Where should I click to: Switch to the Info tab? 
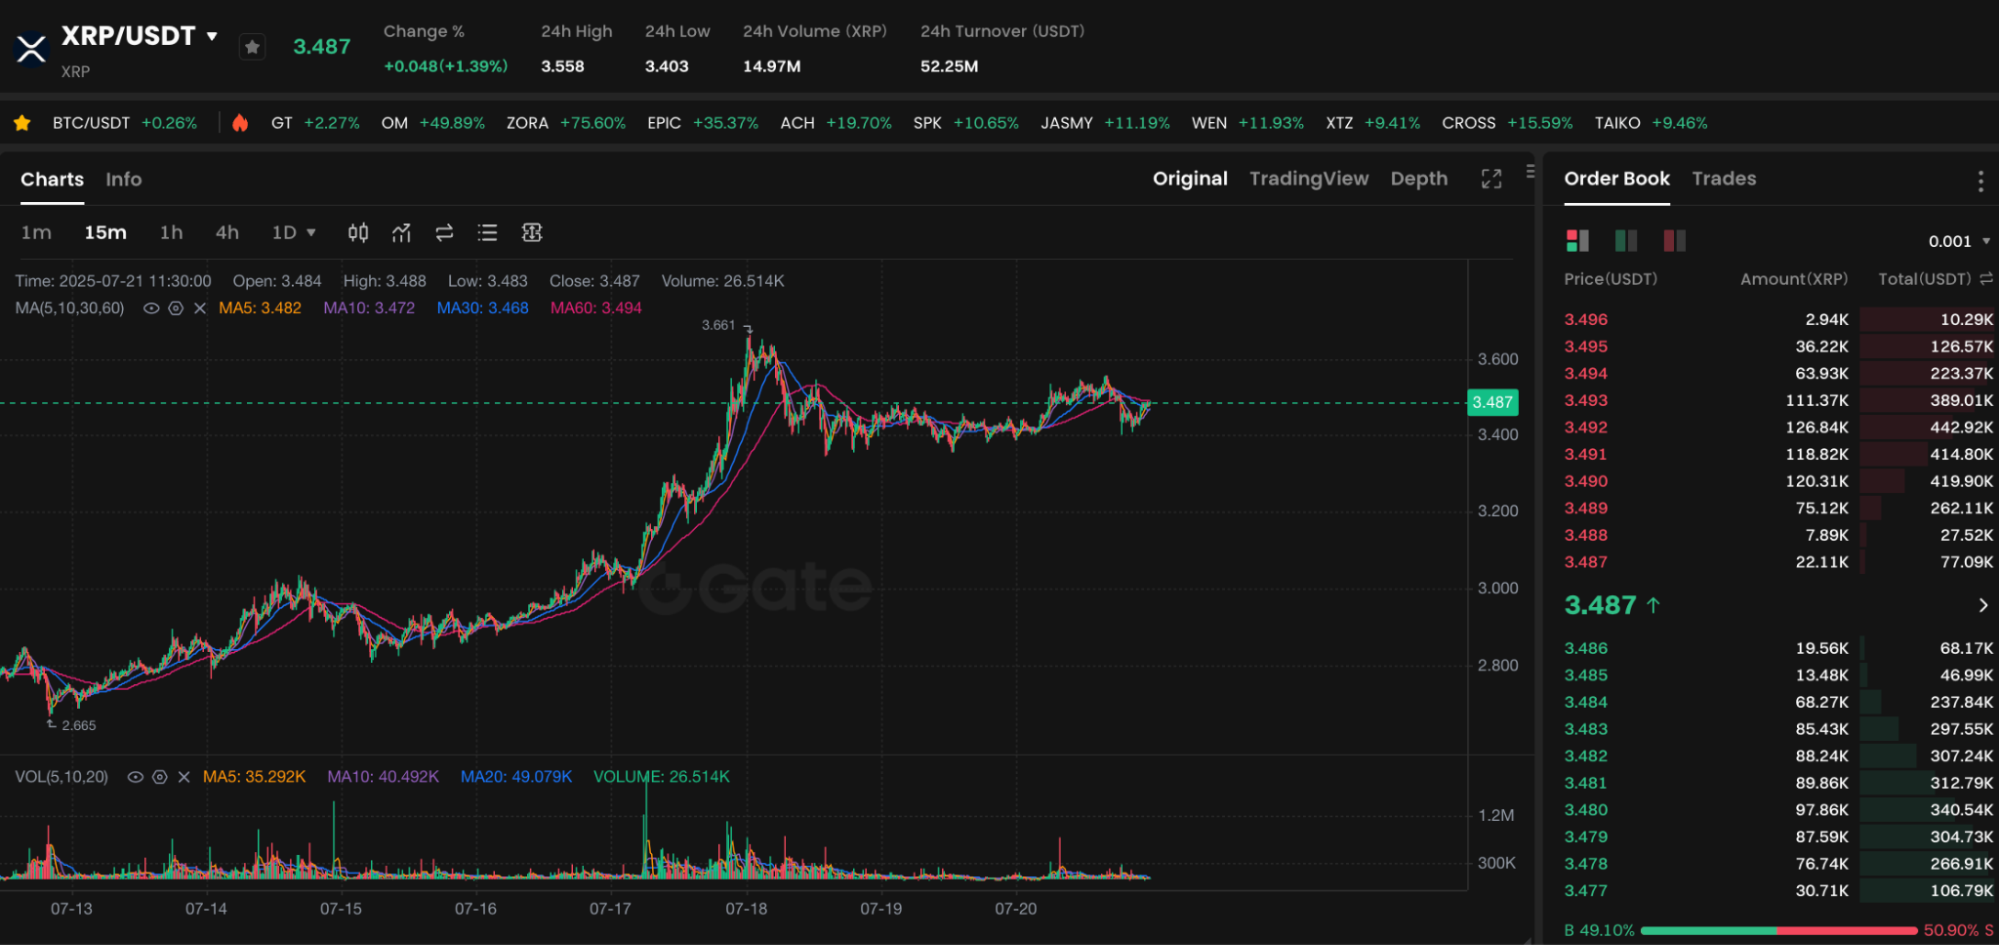[124, 179]
